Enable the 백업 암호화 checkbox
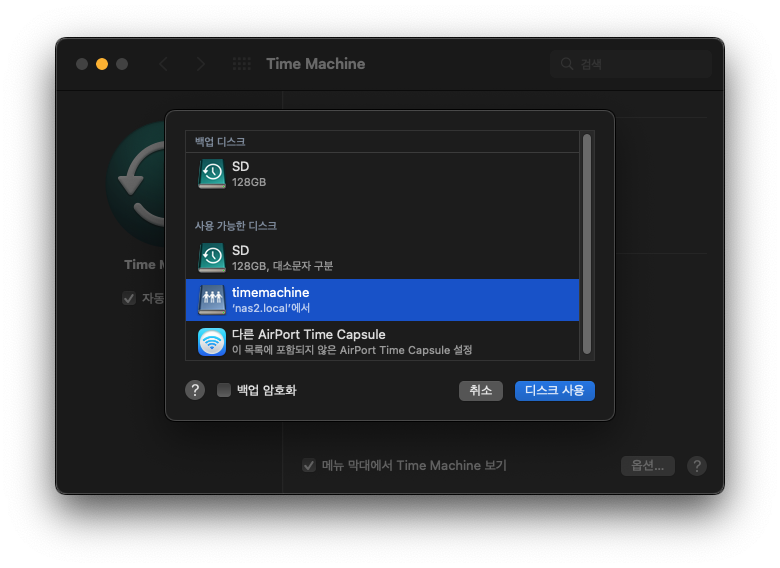Viewport: 780px width, 568px height. point(224,390)
